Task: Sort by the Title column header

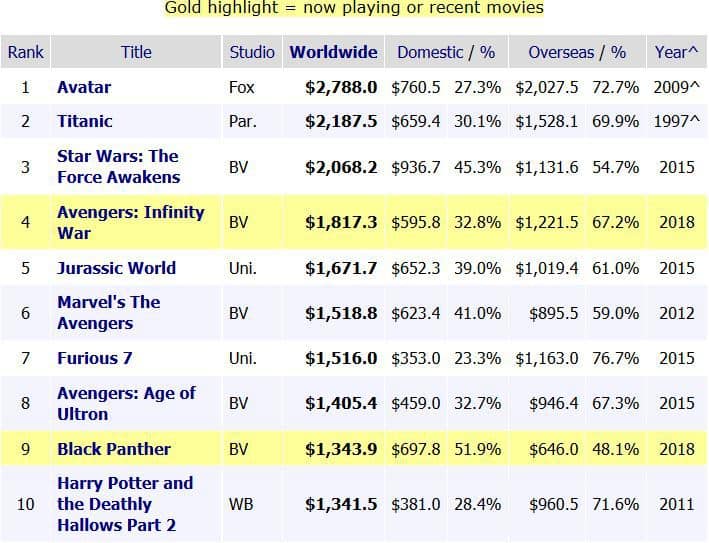Action: 136,52
